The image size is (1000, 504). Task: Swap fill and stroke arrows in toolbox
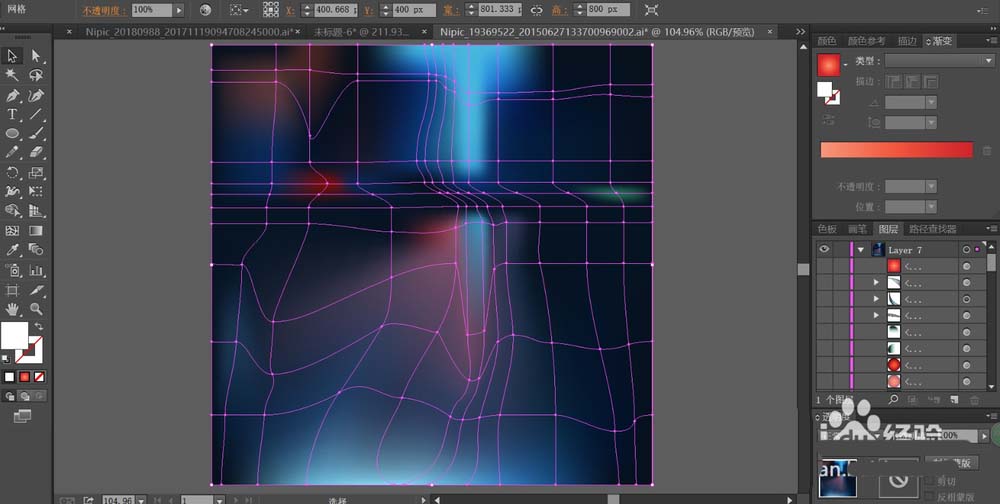(x=39, y=326)
